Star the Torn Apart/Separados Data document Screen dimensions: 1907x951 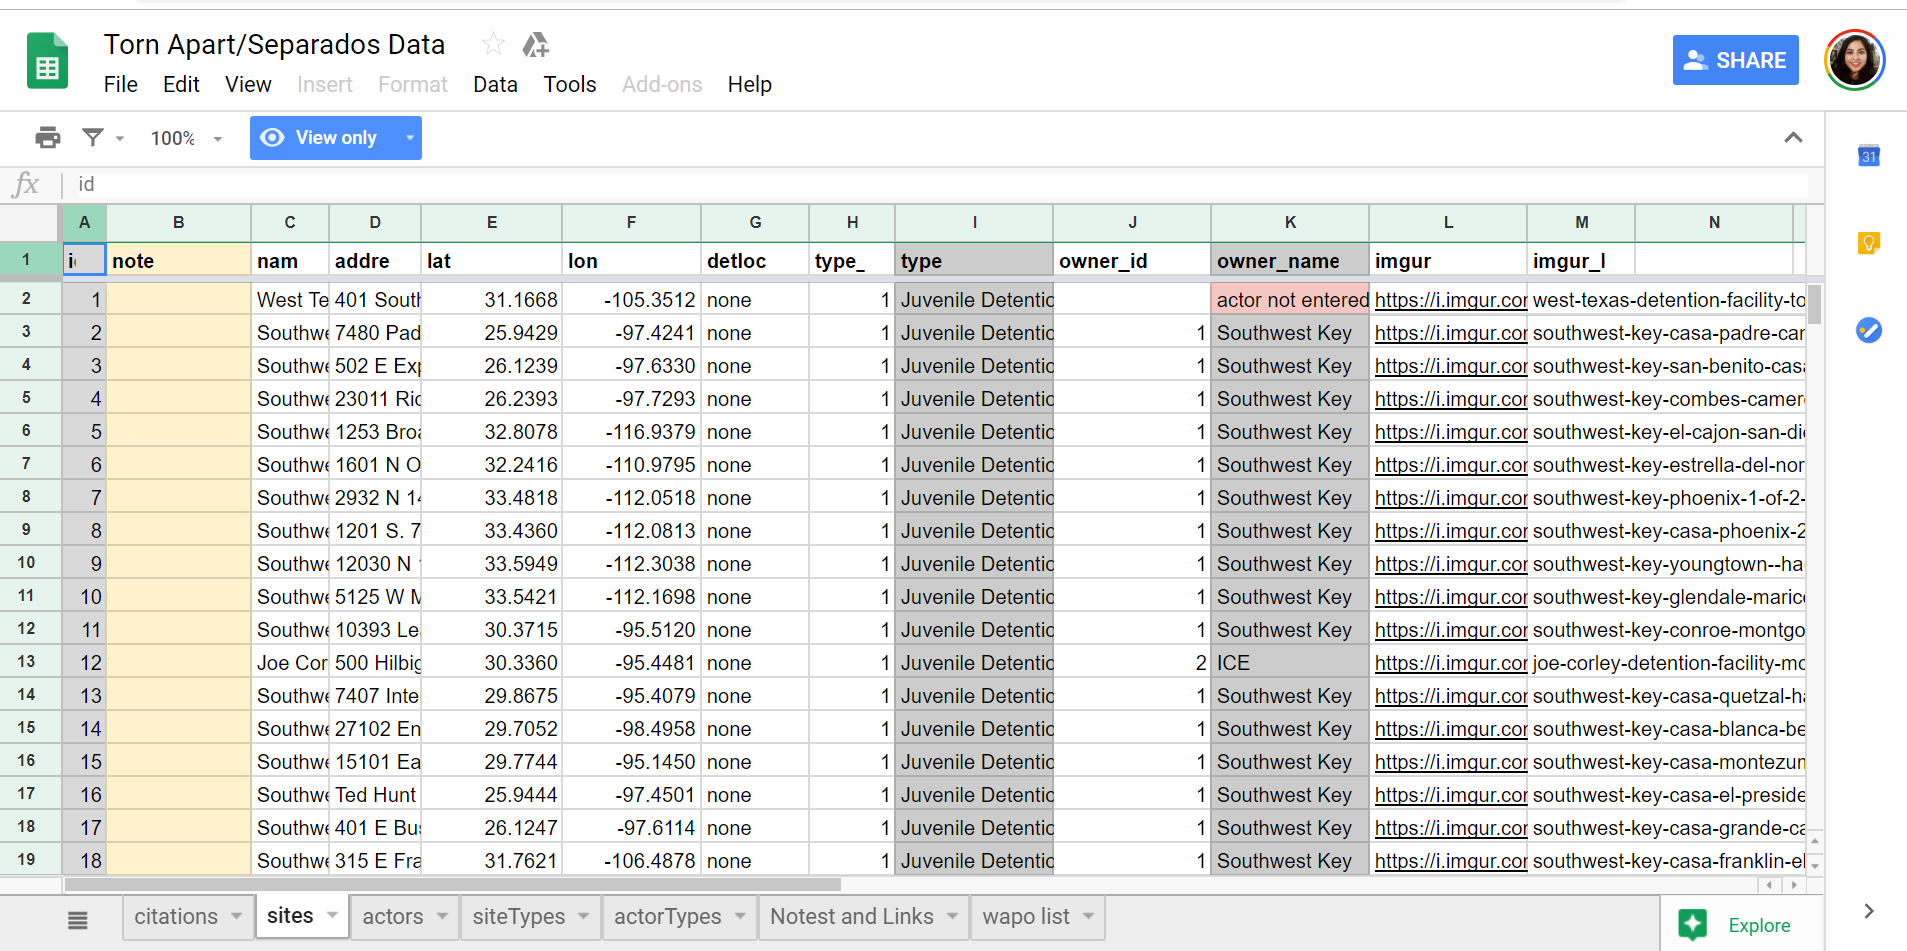click(x=493, y=44)
